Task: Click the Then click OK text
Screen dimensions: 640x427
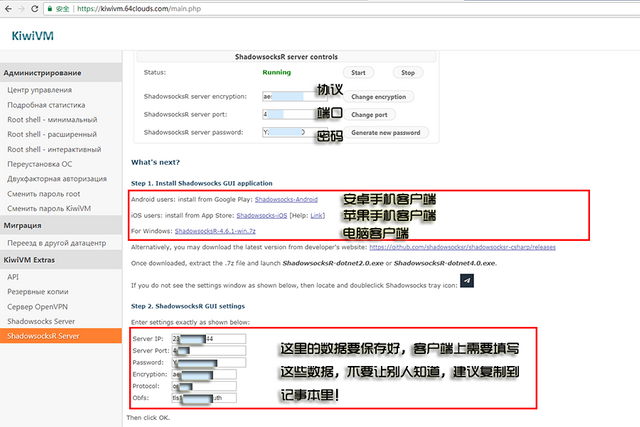Action: [148, 418]
